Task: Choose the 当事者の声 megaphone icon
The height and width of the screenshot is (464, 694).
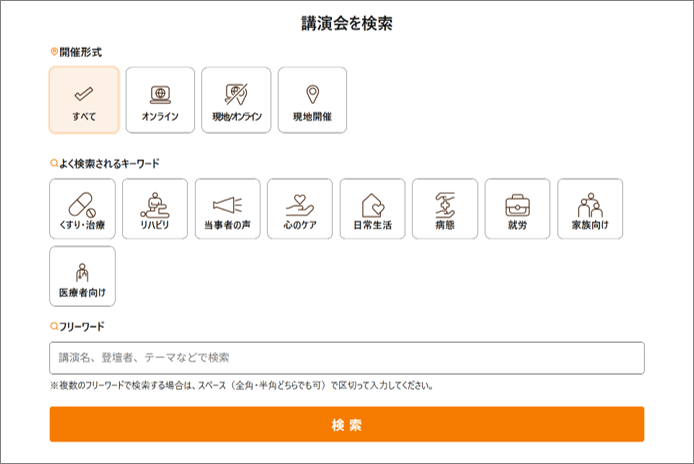Action: tap(227, 205)
